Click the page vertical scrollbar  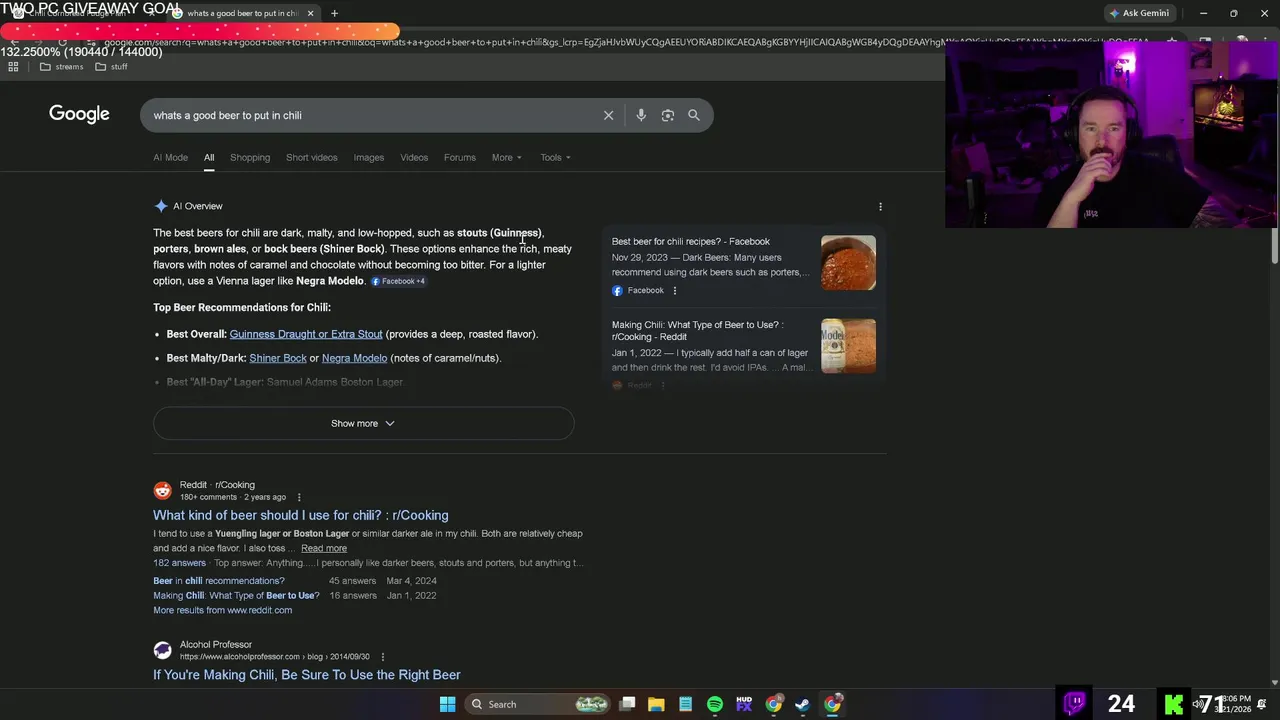tap(1274, 245)
